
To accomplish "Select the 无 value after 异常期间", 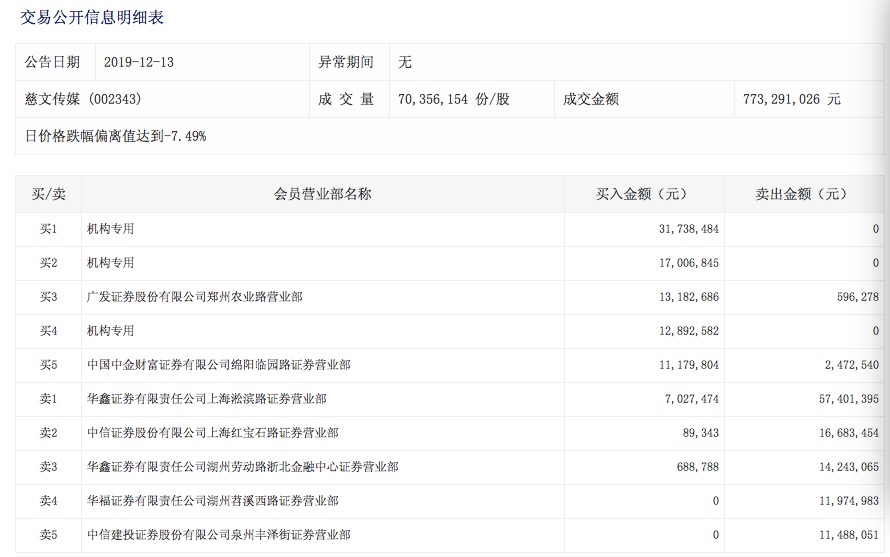I will click(x=405, y=62).
